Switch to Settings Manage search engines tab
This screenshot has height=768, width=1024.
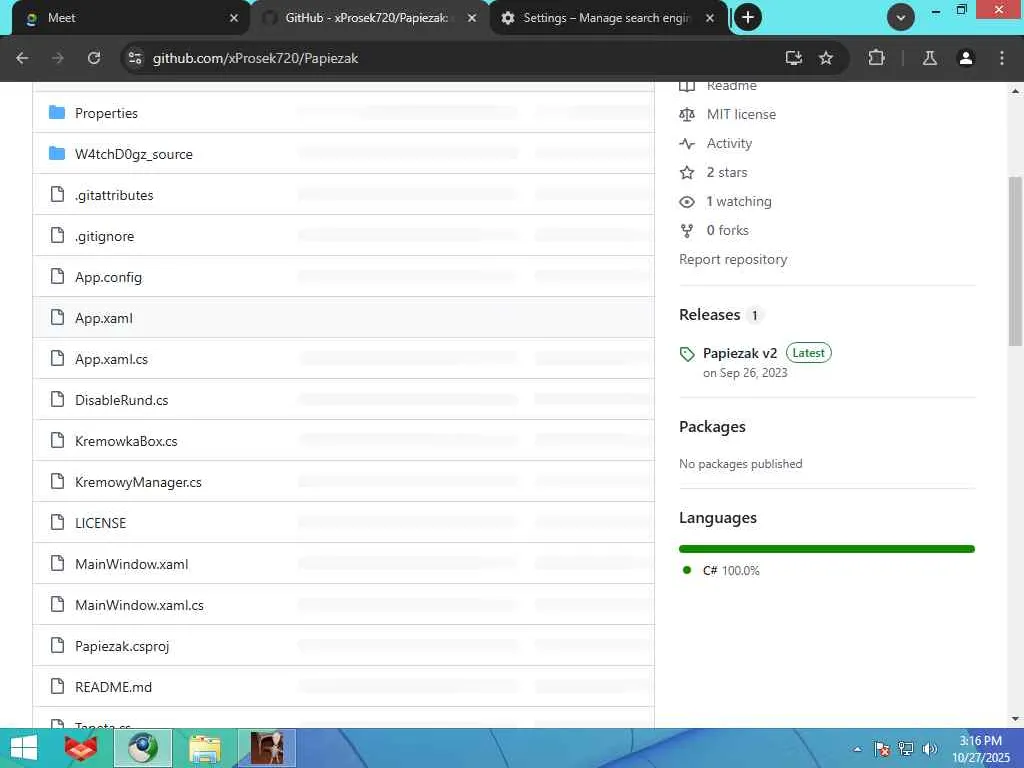pyautogui.click(x=608, y=18)
